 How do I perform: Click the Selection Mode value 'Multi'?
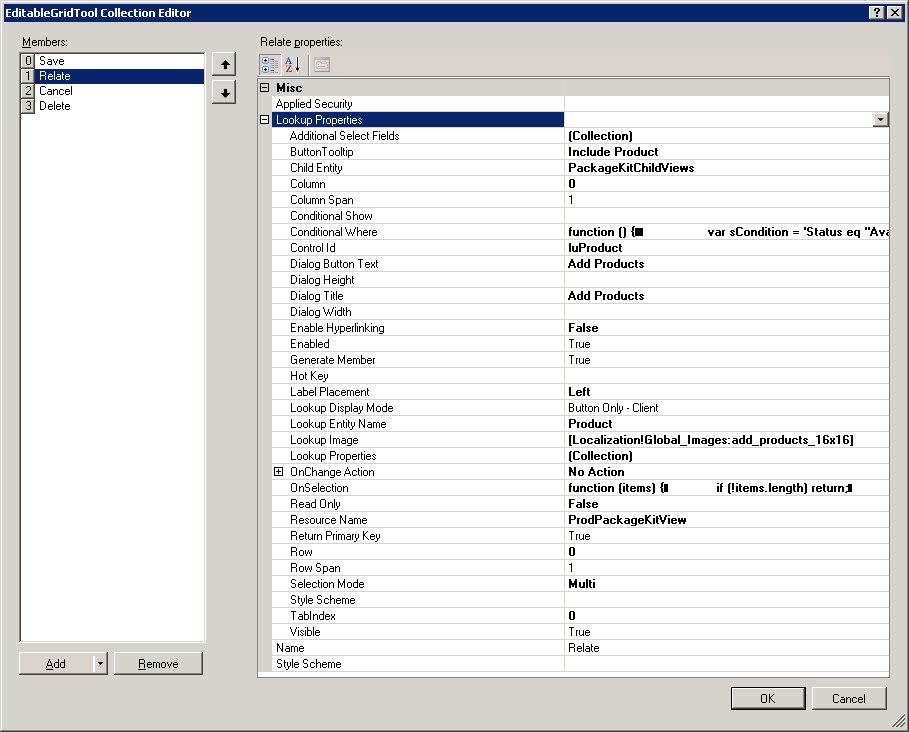point(581,584)
